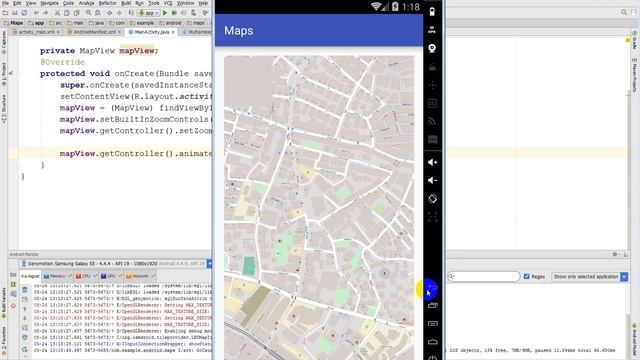Click example breadcrumb in navigation bar
The image size is (640, 360).
coord(142,23)
